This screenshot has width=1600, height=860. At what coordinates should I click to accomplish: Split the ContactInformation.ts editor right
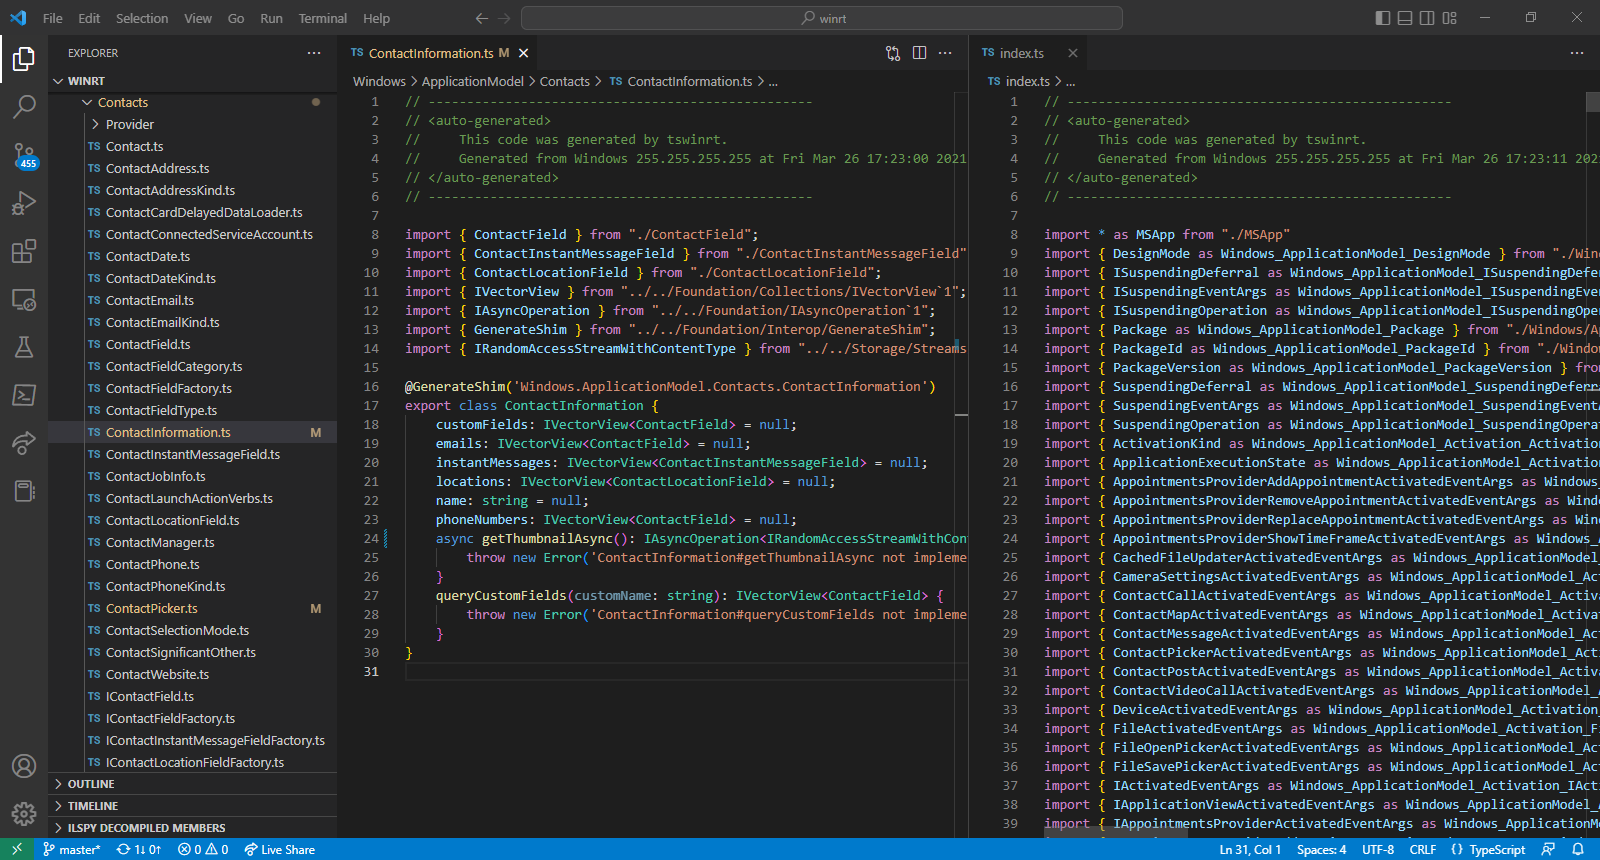tap(919, 53)
